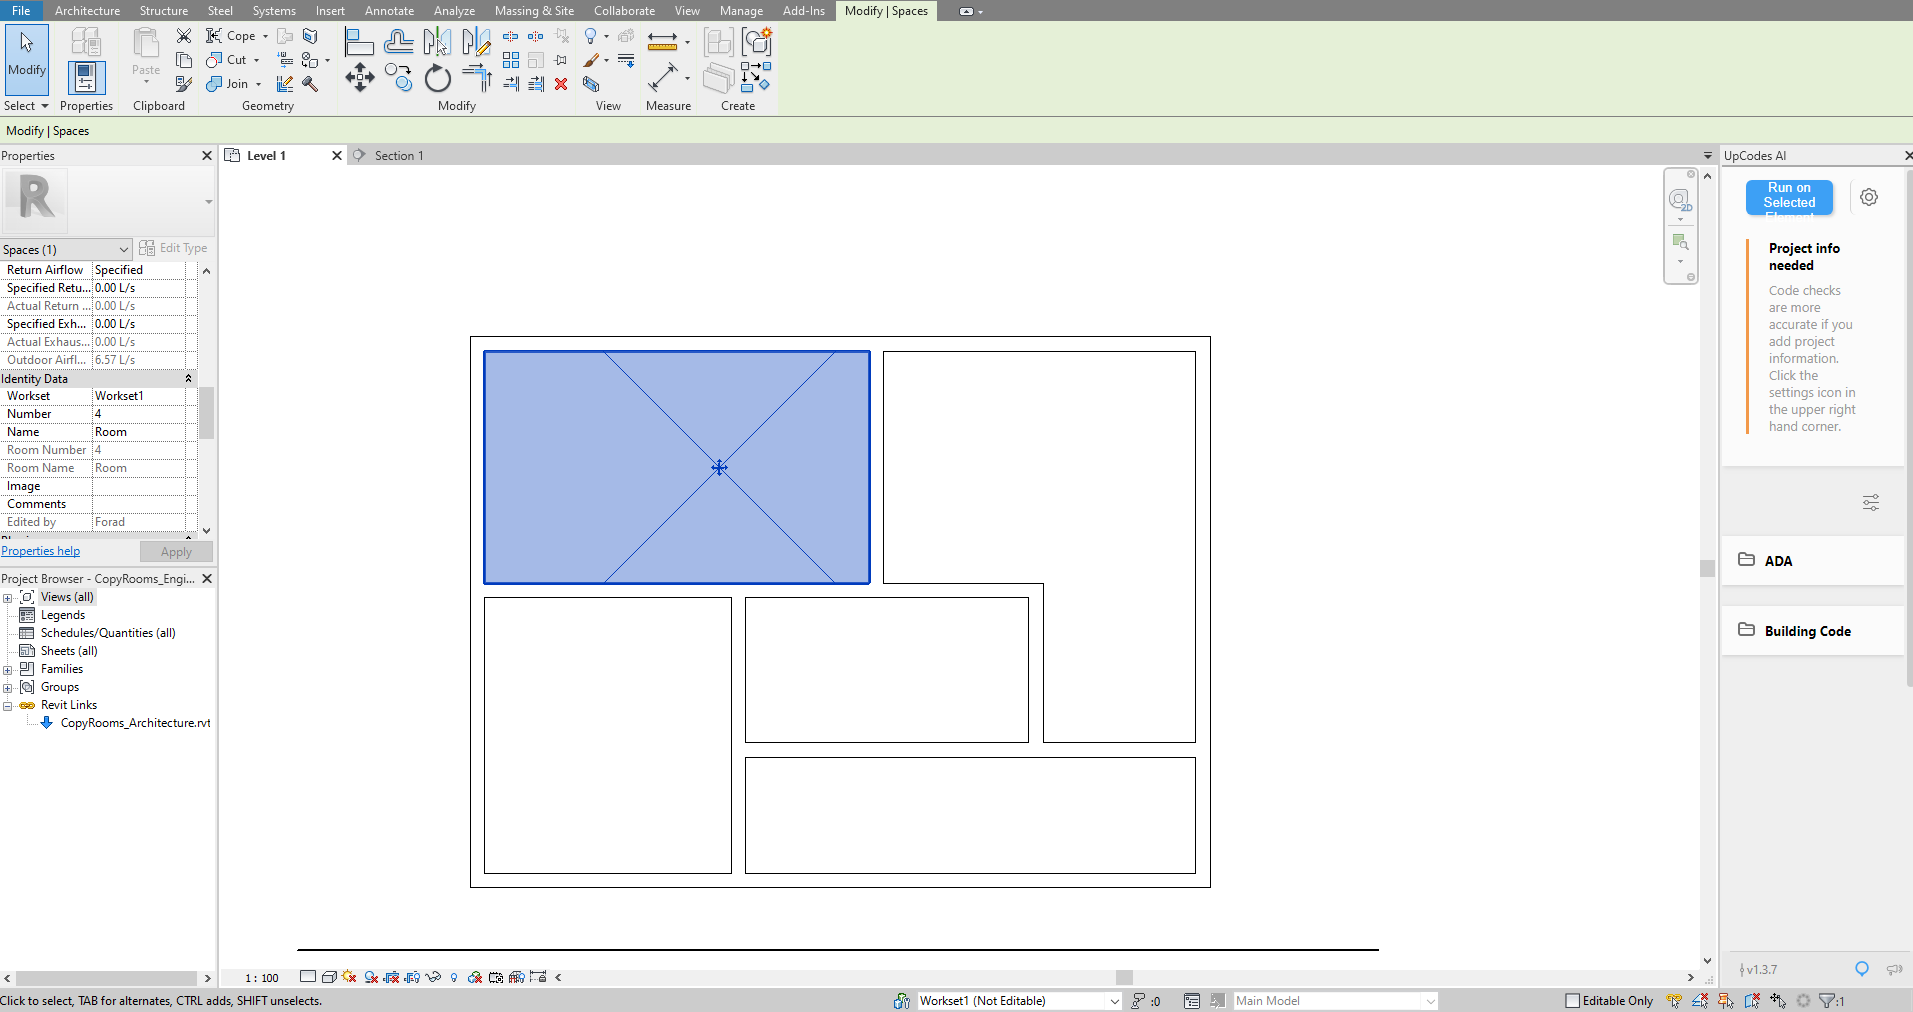Open the Architecture ribbon tab
Image resolution: width=1913 pixels, height=1012 pixels.
87,11
